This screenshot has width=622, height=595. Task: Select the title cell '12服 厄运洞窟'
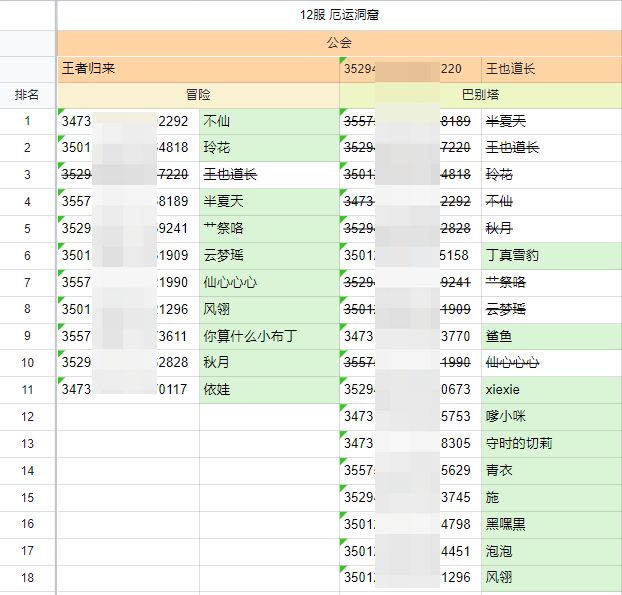[339, 15]
